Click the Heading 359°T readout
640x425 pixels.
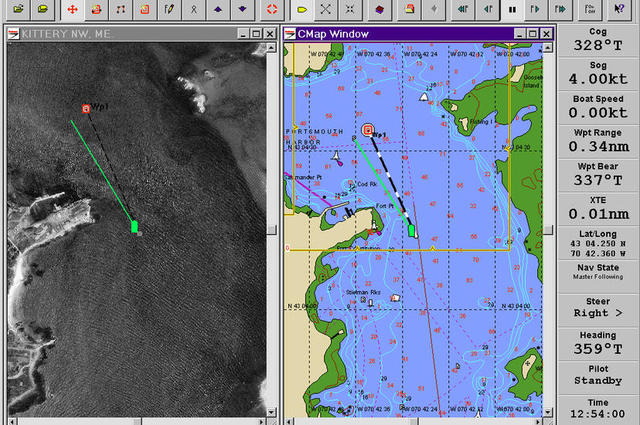click(x=598, y=344)
